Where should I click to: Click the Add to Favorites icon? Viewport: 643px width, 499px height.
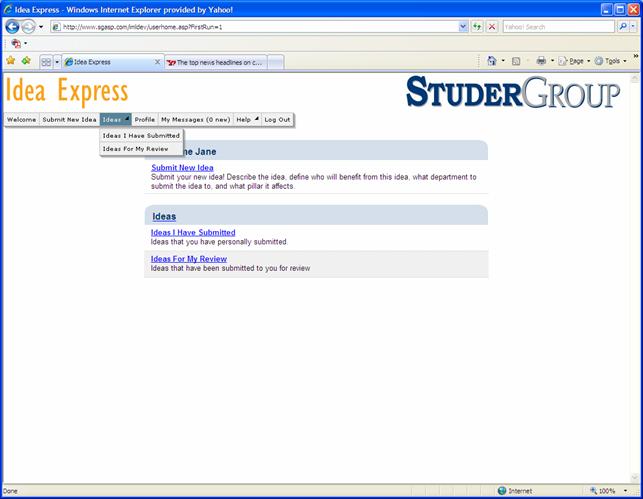pos(26,61)
